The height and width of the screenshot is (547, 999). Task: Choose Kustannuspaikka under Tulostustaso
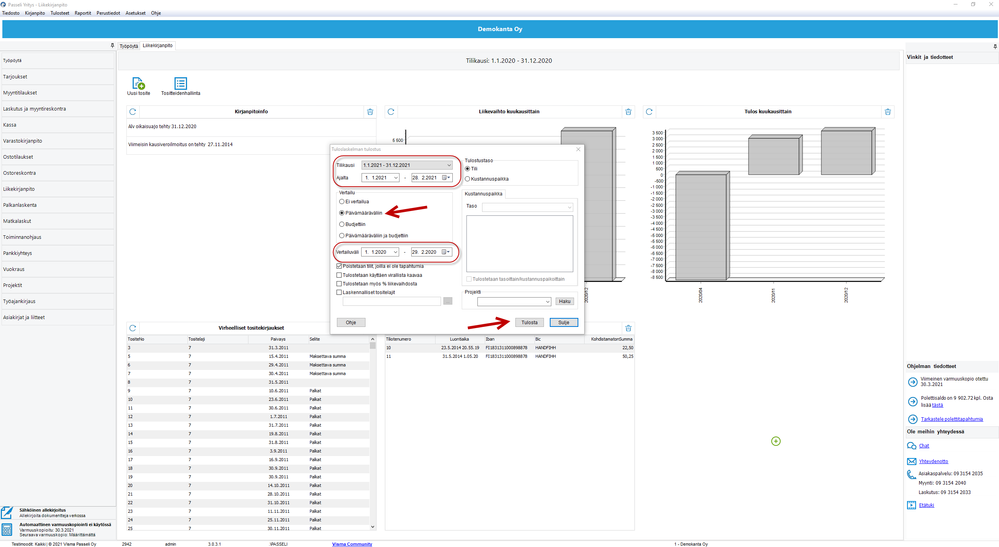[x=468, y=179]
